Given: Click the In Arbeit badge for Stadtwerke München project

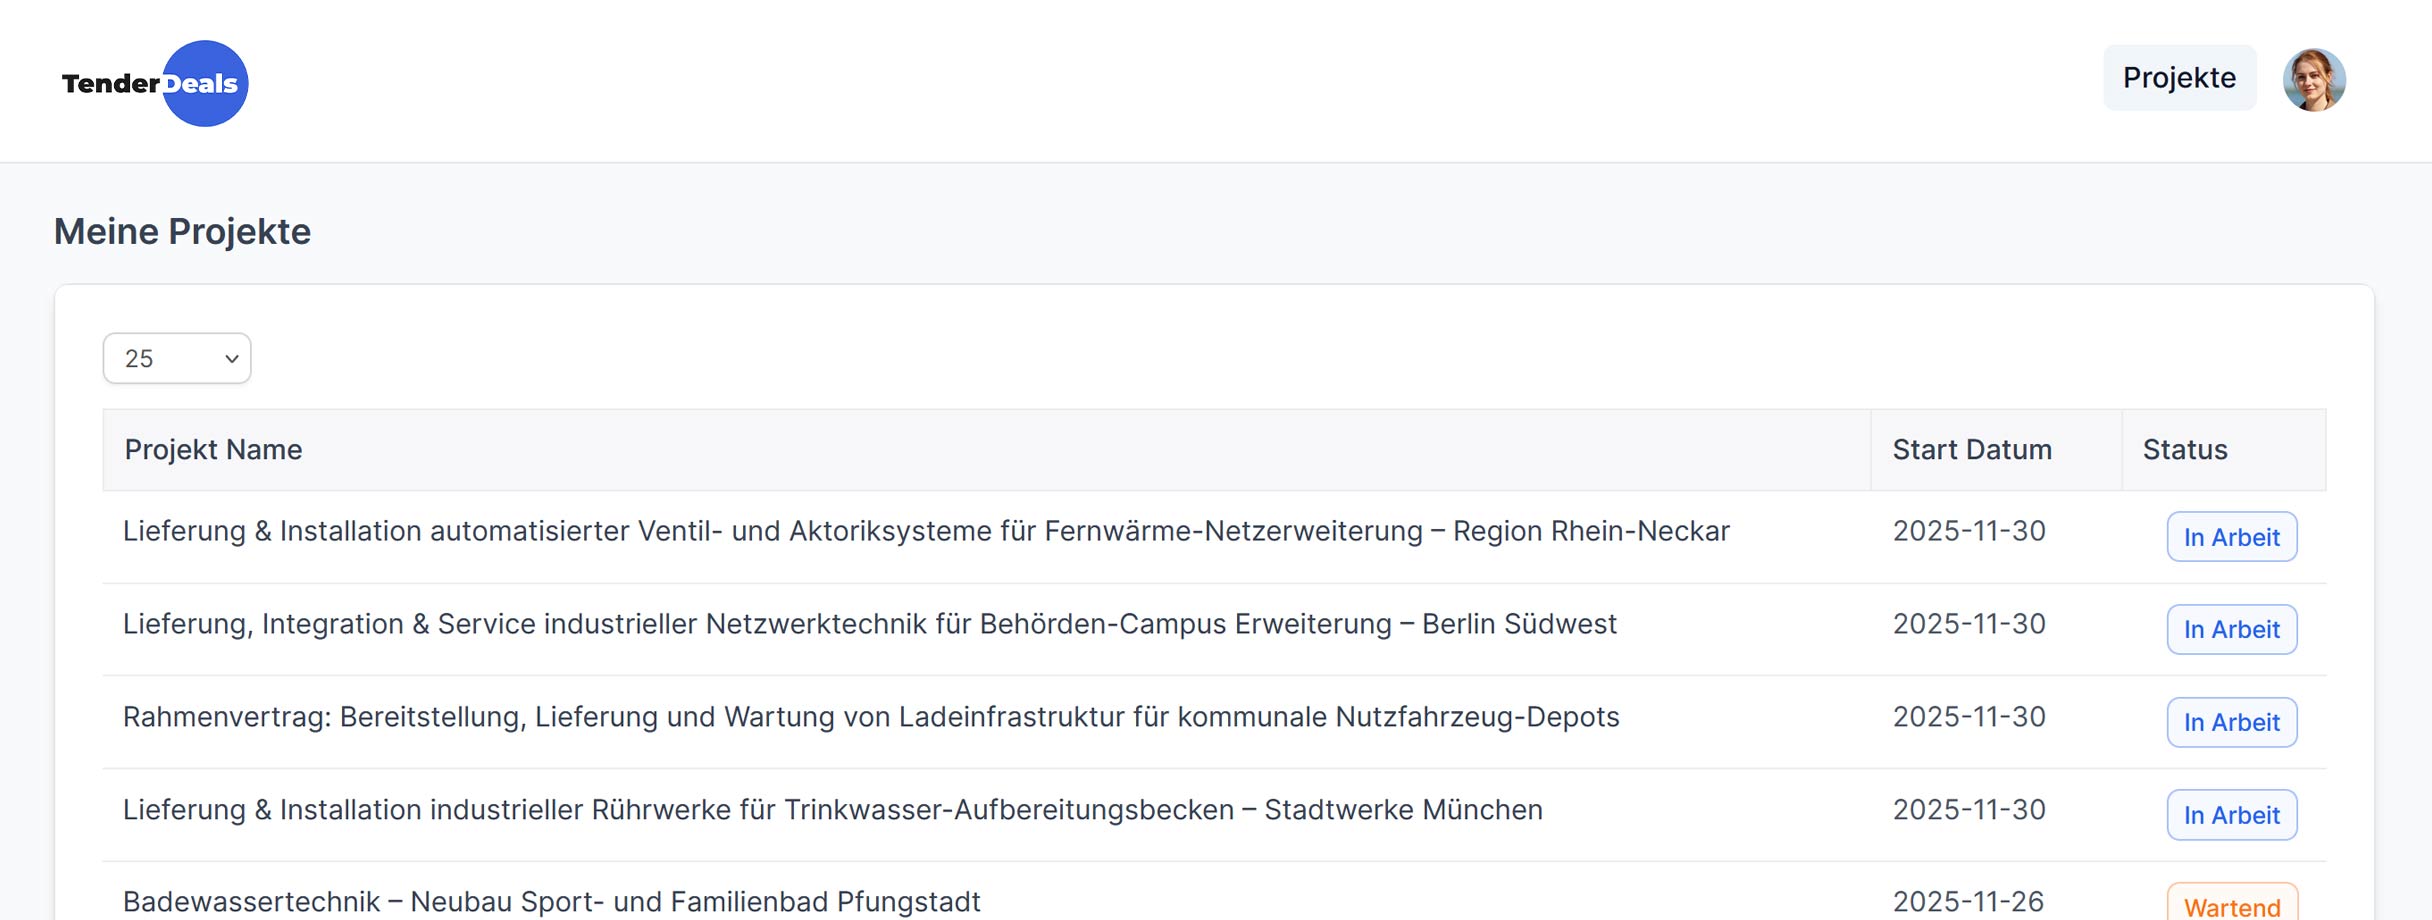Looking at the screenshot, I should tap(2231, 815).
